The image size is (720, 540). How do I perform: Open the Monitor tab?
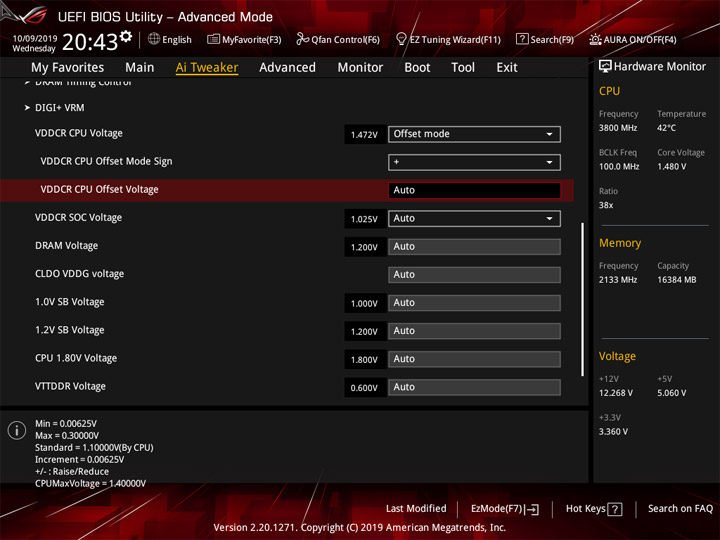point(360,68)
